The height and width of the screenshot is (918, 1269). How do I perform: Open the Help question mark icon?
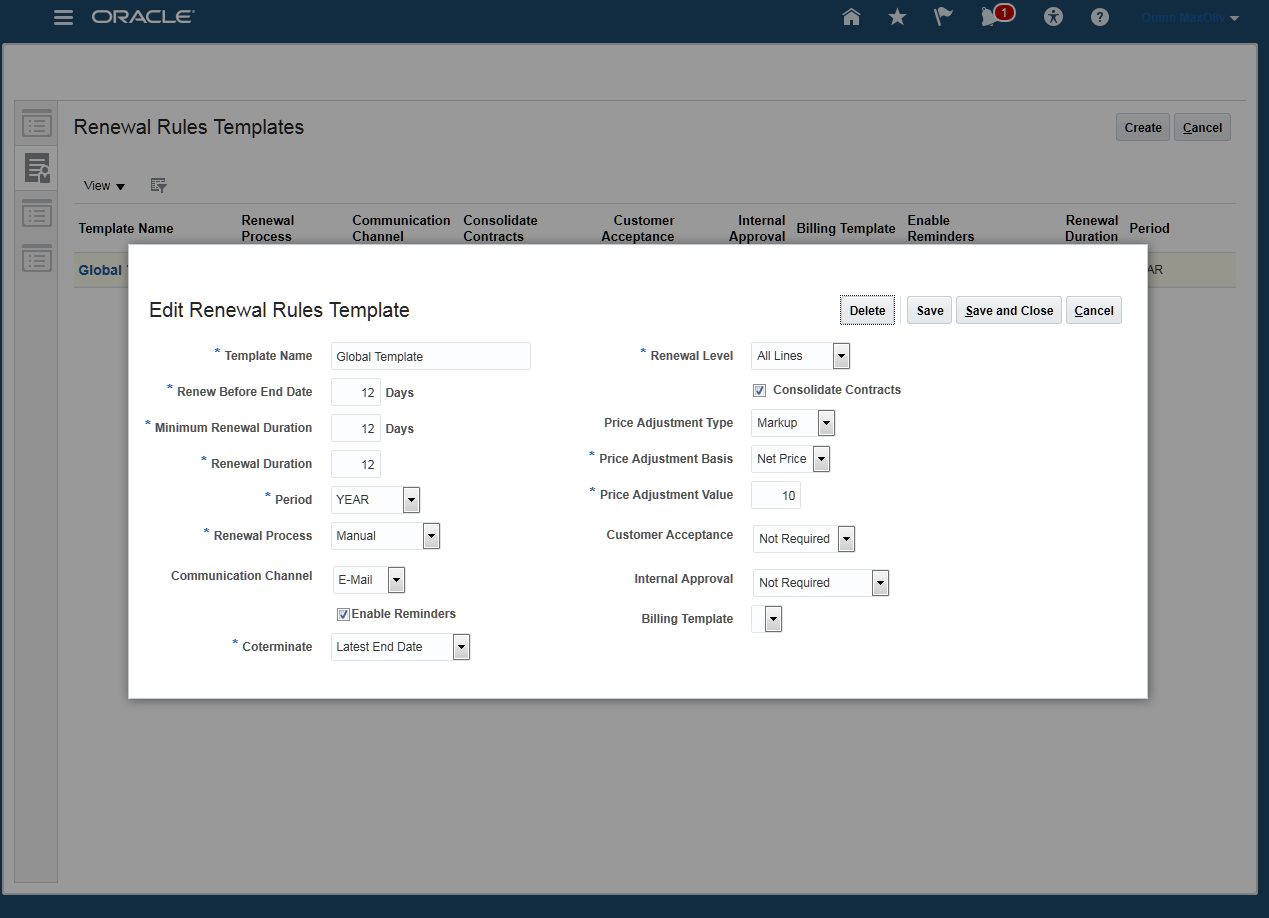pos(1100,17)
